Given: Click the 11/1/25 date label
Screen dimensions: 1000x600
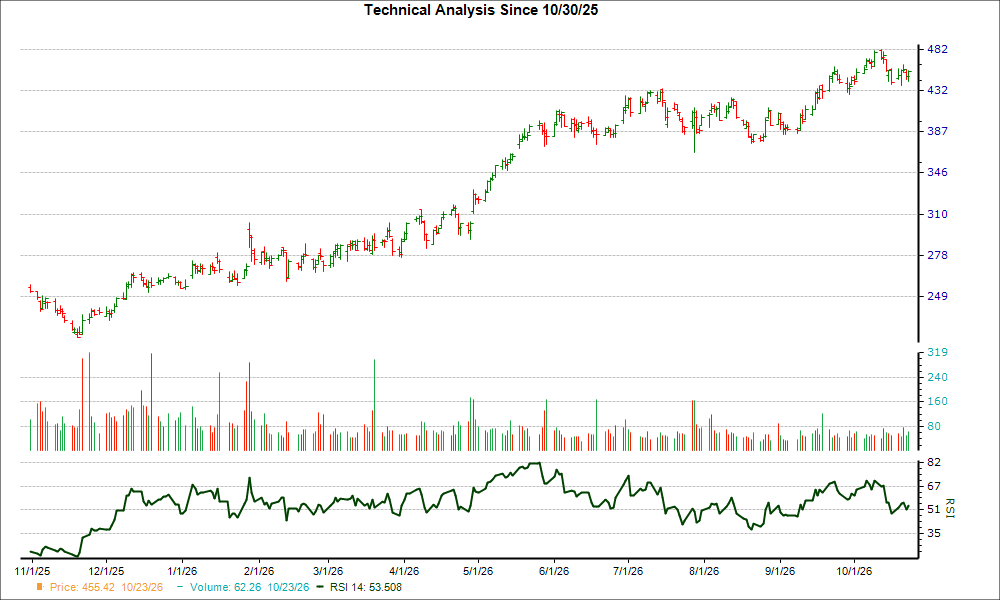Looking at the screenshot, I should click(x=32, y=571).
